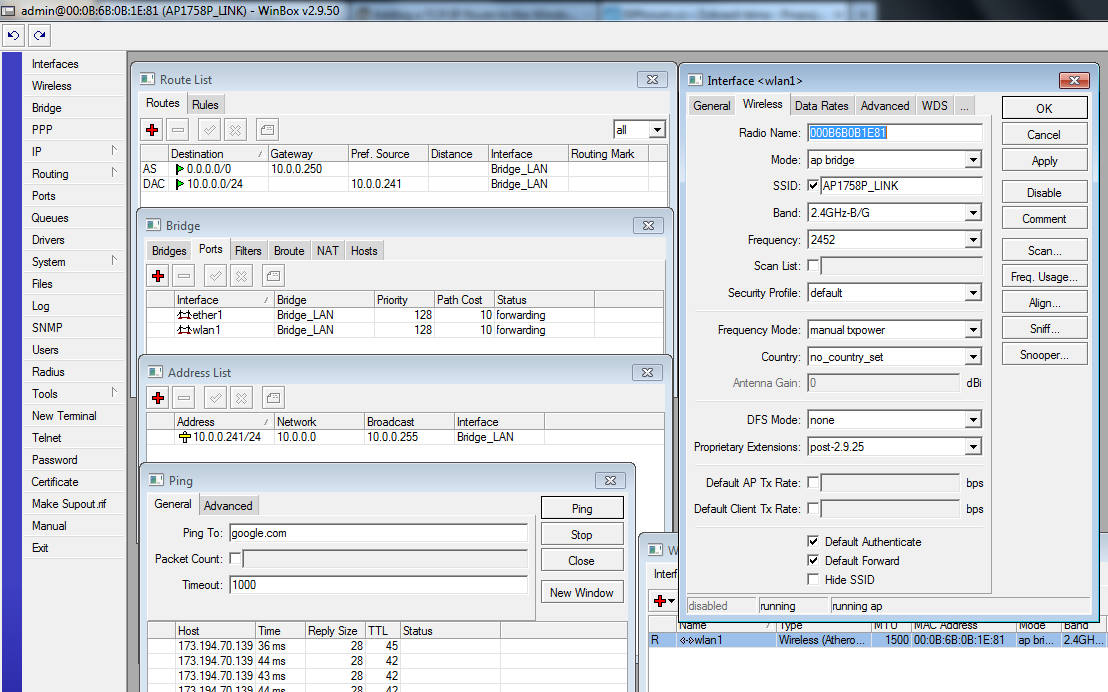Open the Route List 'all' filter dropdown
The image size is (1108, 692).
[x=657, y=129]
